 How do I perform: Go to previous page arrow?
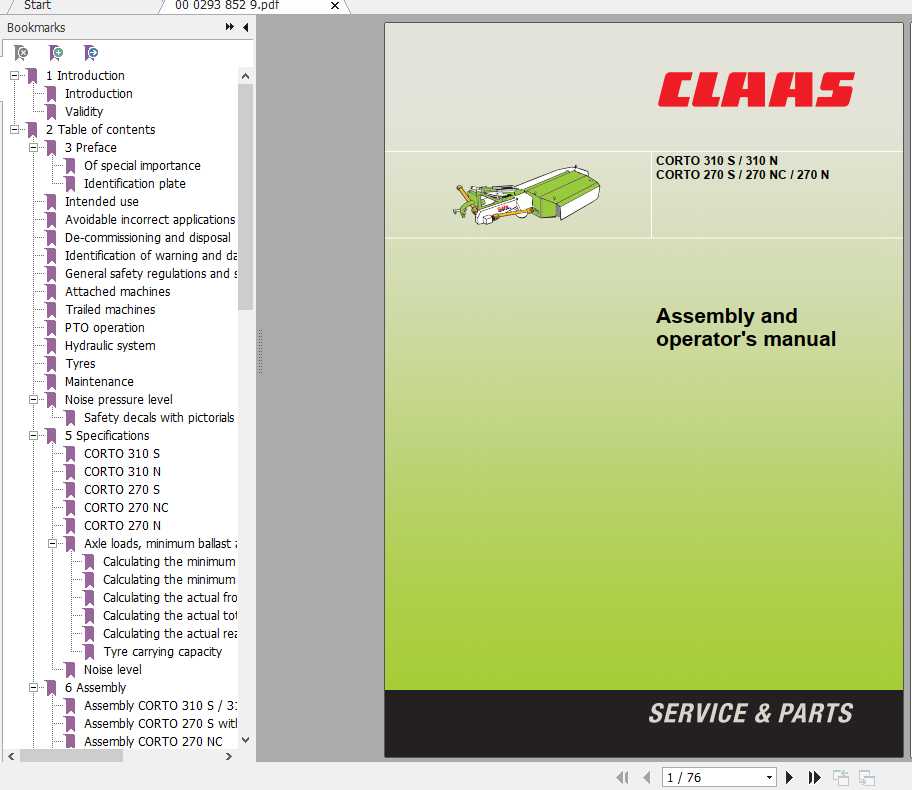[646, 777]
